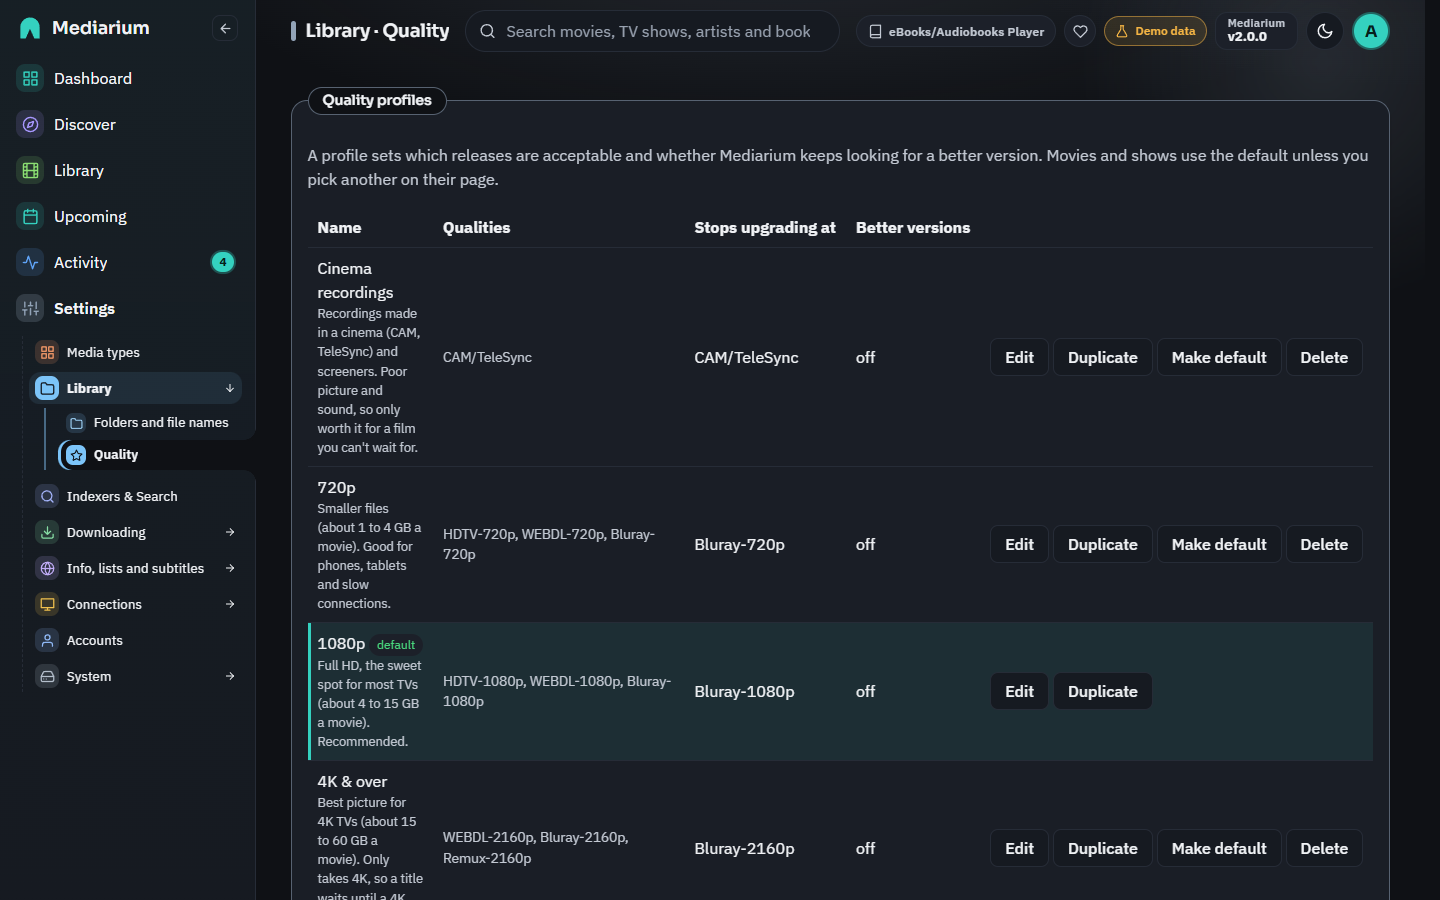Click the Activity badge showing 4
The image size is (1440, 900).
[x=223, y=262]
